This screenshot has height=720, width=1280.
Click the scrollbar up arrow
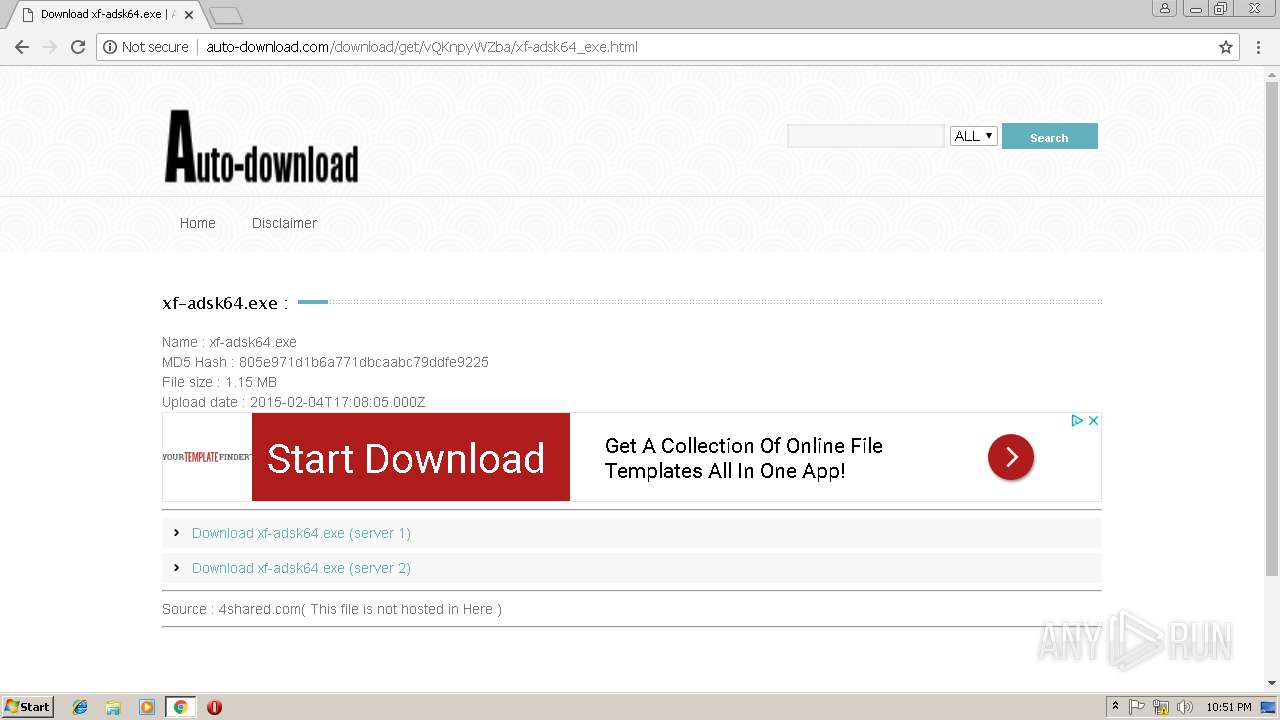click(x=1272, y=74)
